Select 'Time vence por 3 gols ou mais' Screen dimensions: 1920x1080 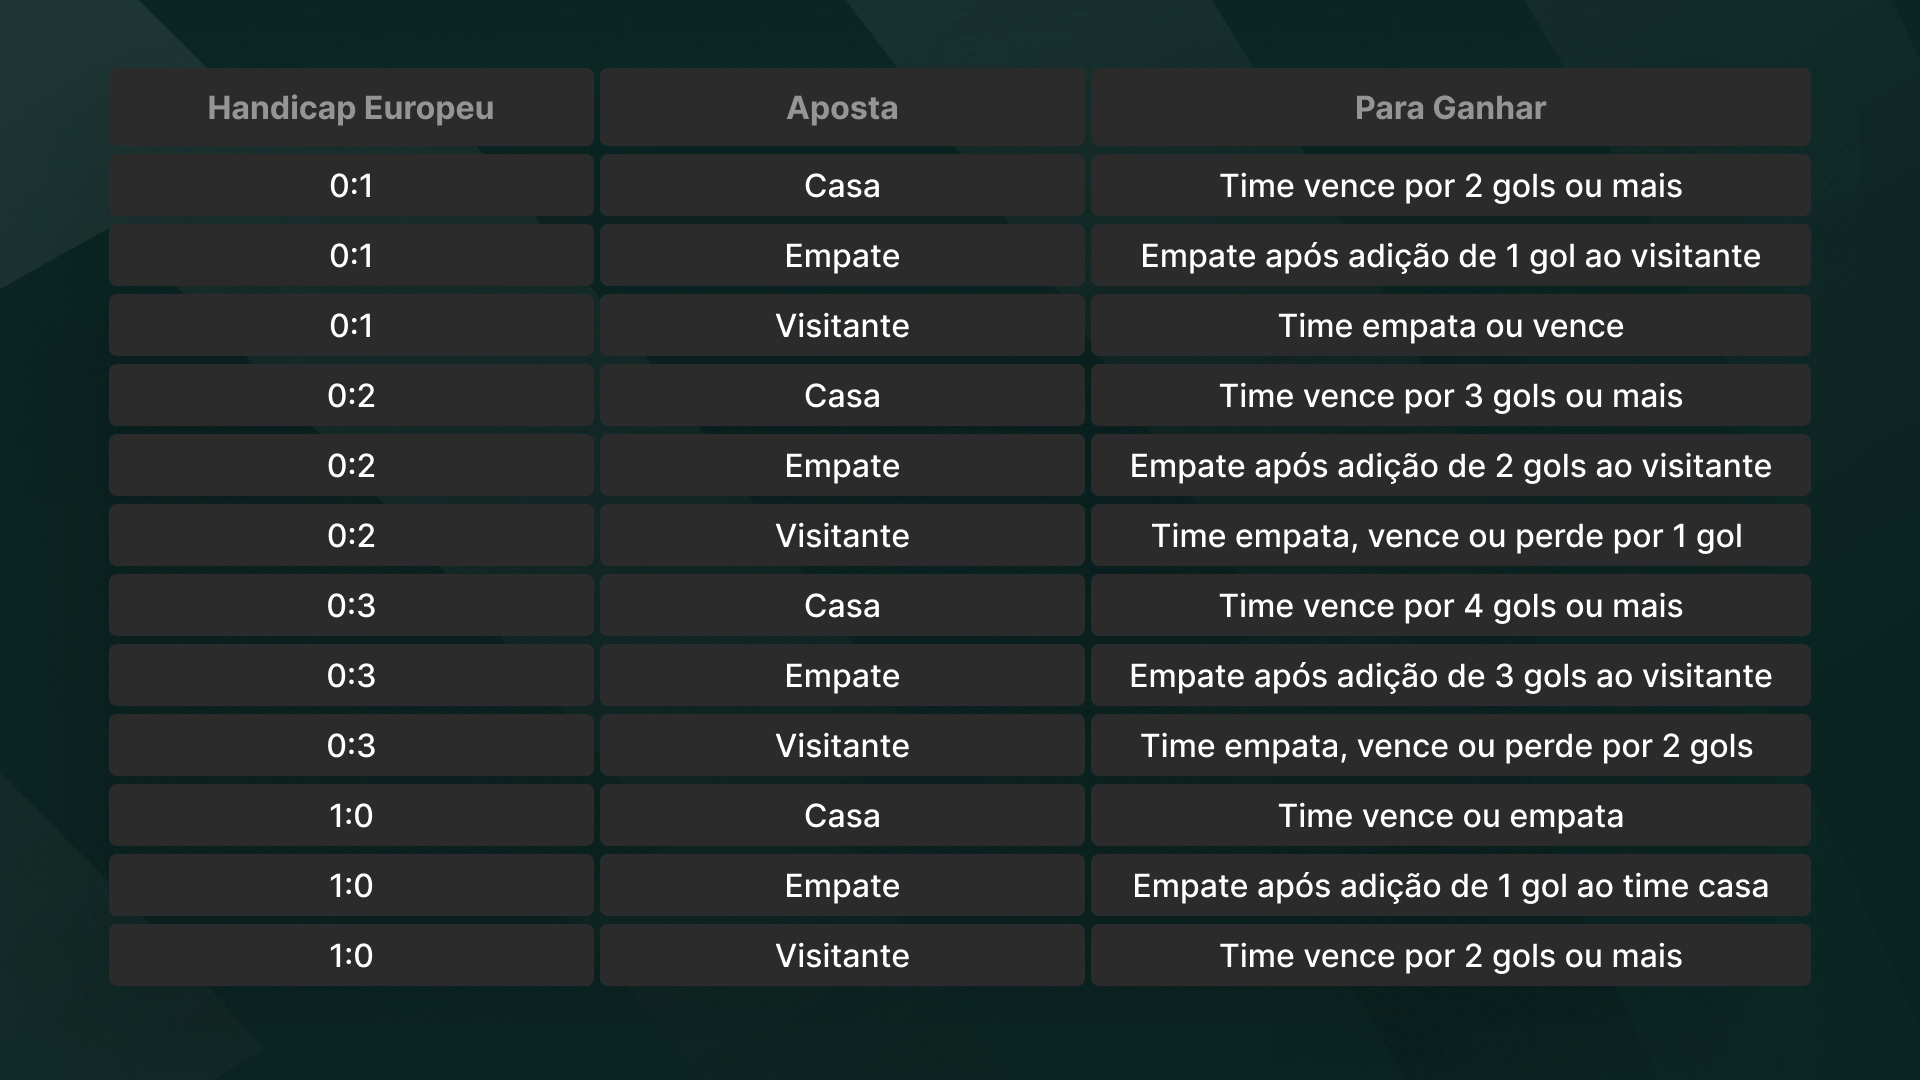[1450, 396]
